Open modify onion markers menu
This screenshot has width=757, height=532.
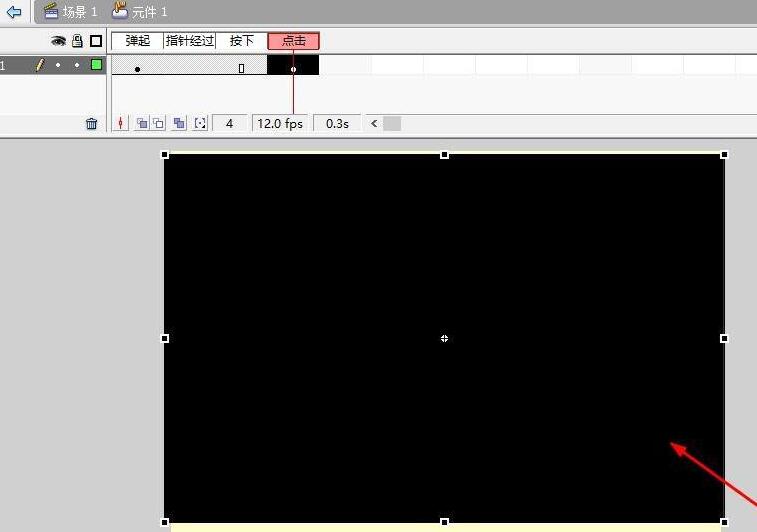coord(200,124)
